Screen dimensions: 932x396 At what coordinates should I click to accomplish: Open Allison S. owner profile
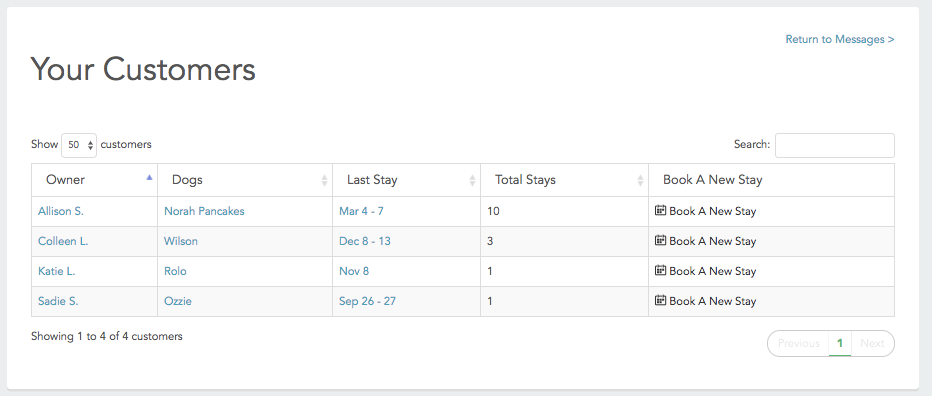point(61,211)
